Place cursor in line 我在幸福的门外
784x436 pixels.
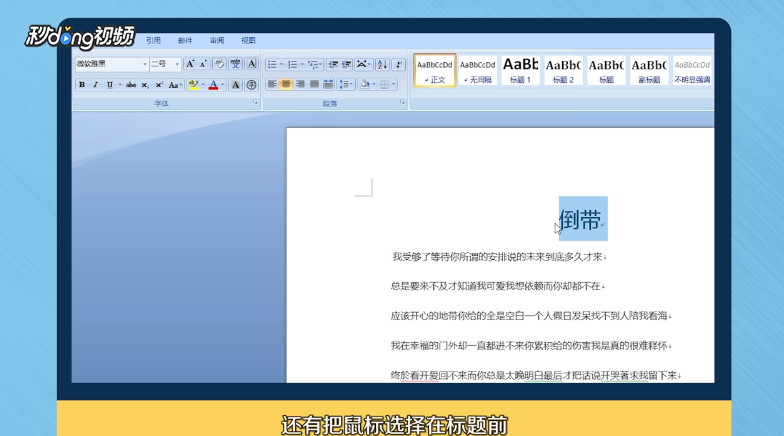click(530, 346)
